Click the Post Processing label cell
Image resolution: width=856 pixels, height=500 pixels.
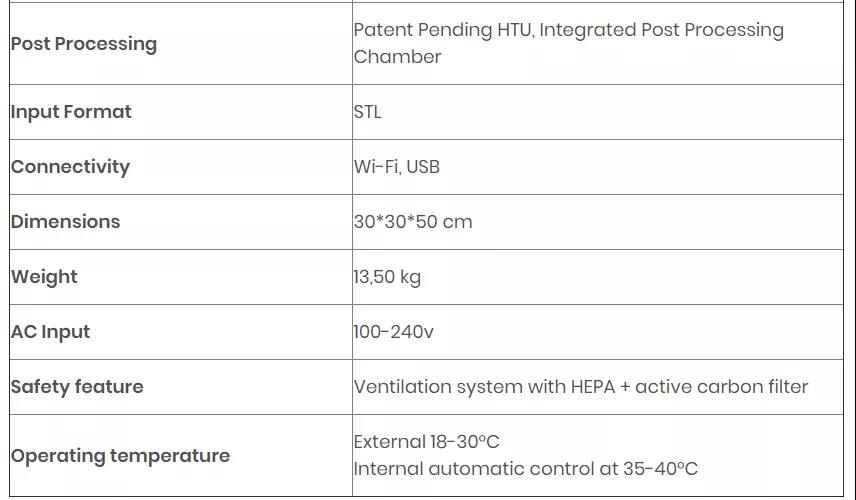pos(84,44)
